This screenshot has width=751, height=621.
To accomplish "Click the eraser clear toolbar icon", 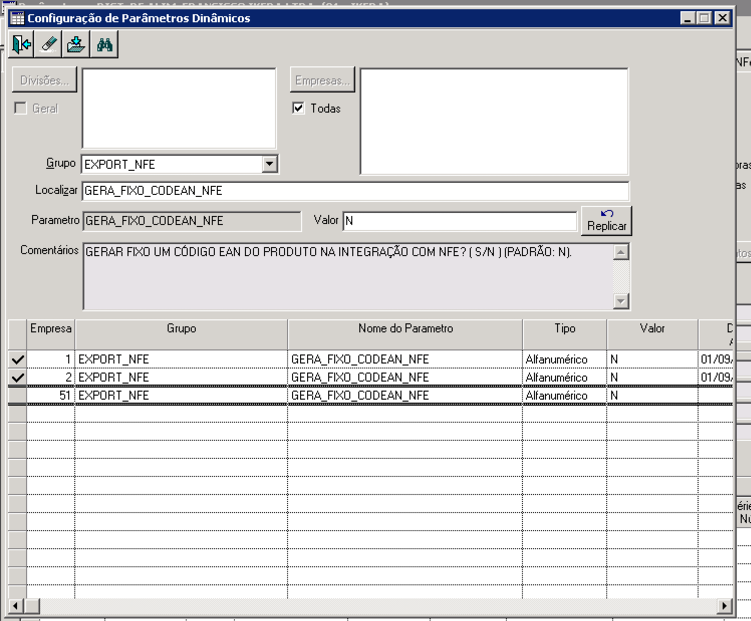I will [x=48, y=45].
